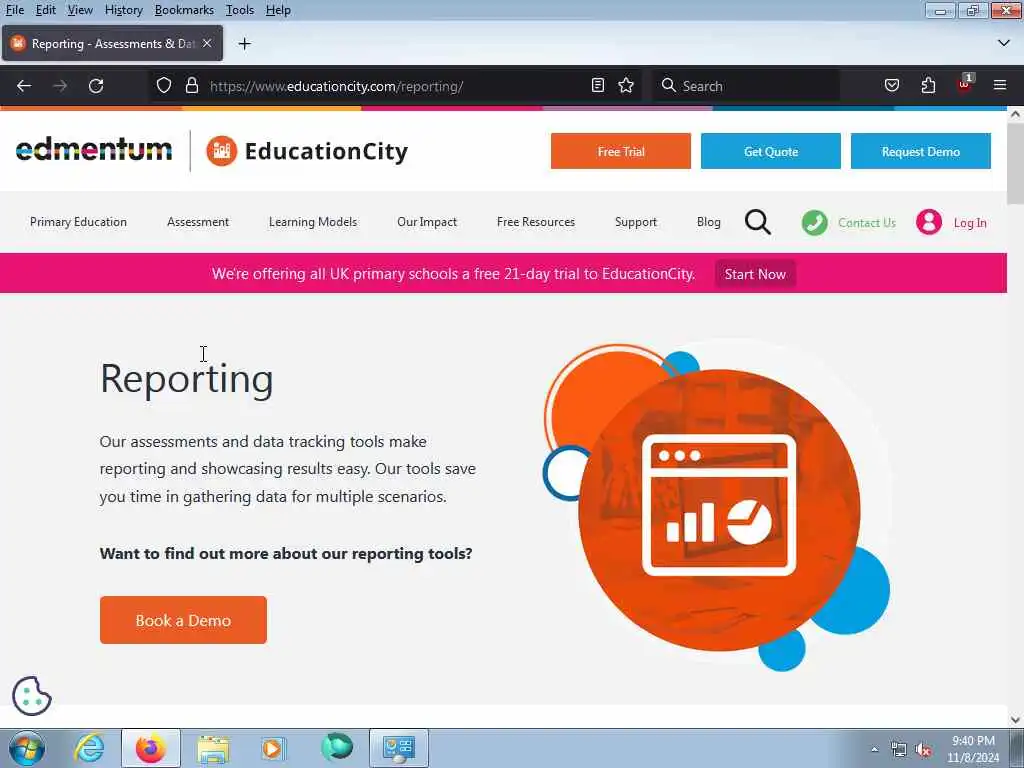The height and width of the screenshot is (768, 1024).
Task: Open the Save to Pocket icon
Action: 891,86
